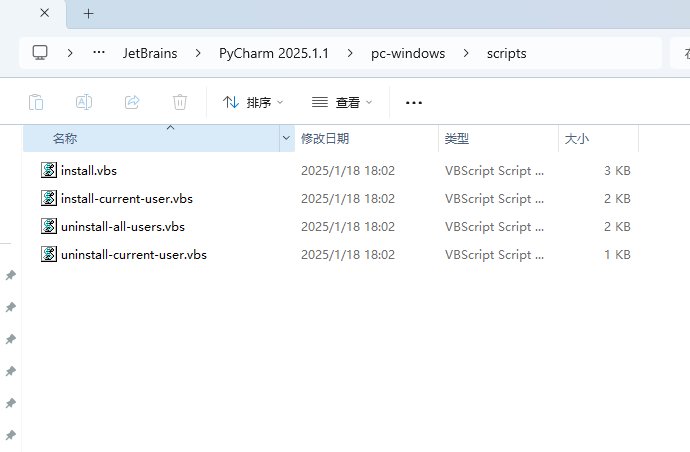Click the Share toolbar icon
Screen dimensions: 690x452
tap(132, 103)
